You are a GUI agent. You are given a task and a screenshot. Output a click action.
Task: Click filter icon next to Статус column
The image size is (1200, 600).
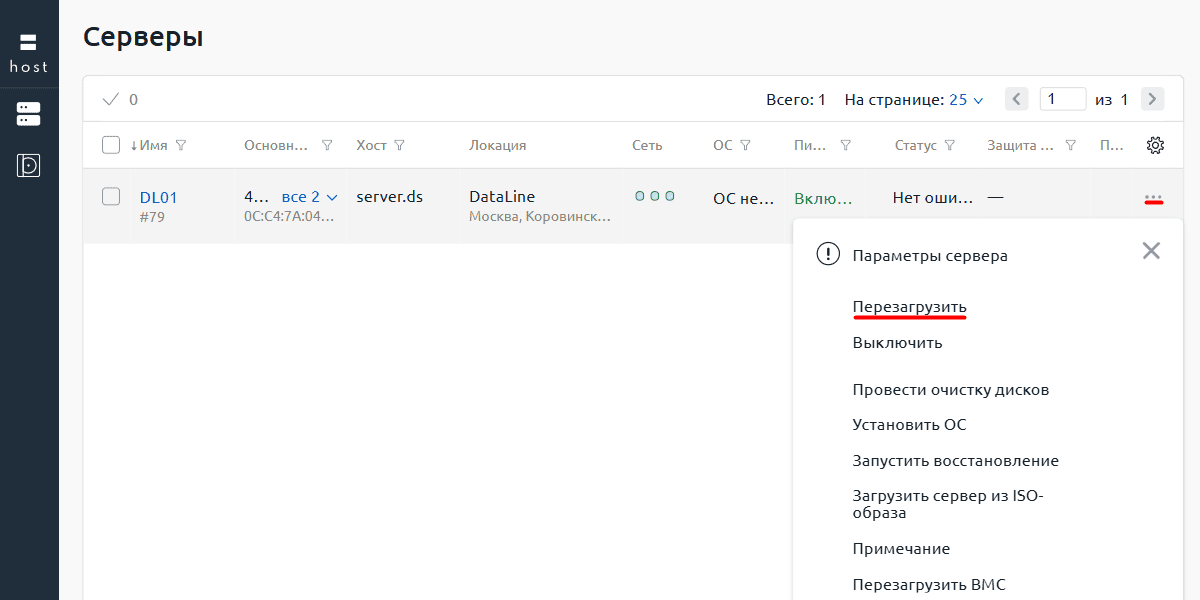tap(950, 145)
